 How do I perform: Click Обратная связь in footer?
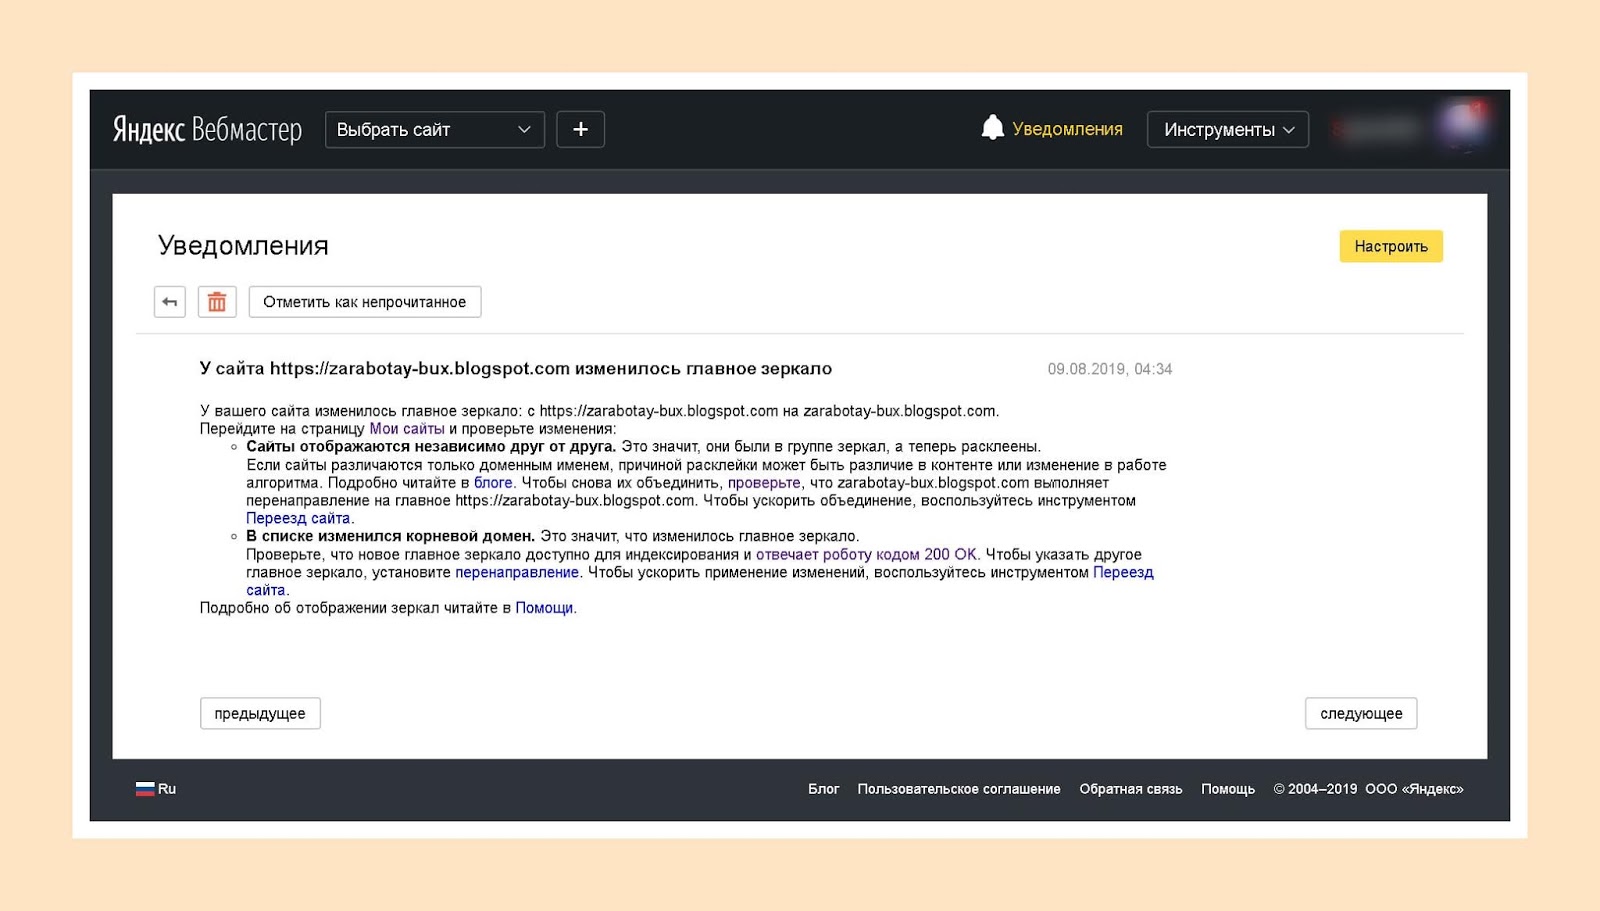point(1131,789)
